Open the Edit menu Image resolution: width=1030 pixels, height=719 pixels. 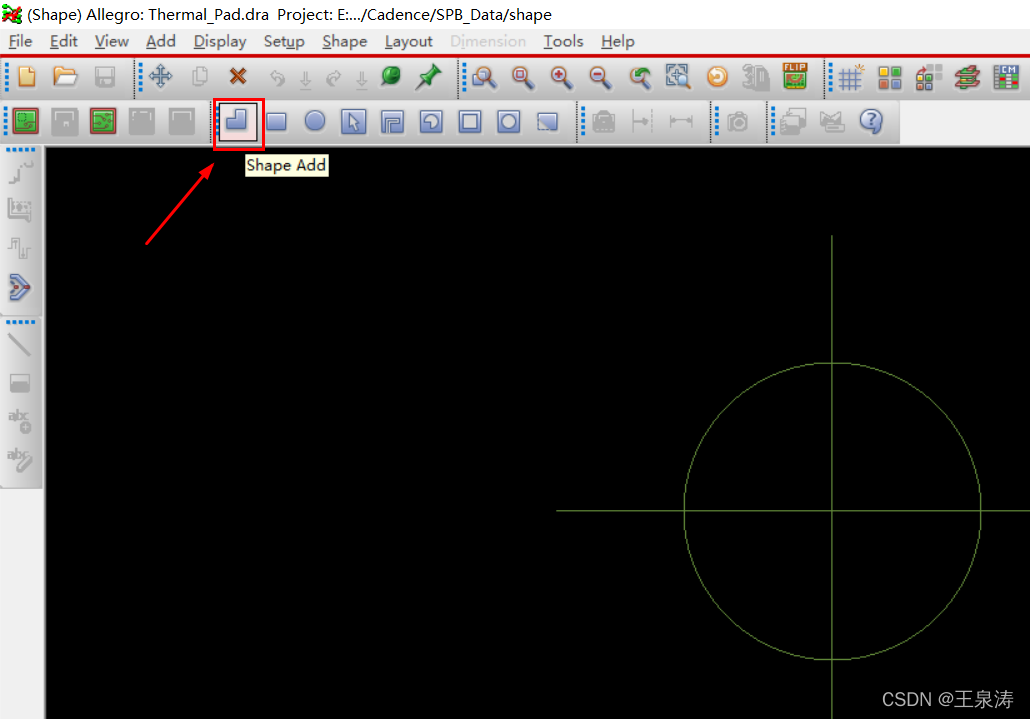point(64,41)
